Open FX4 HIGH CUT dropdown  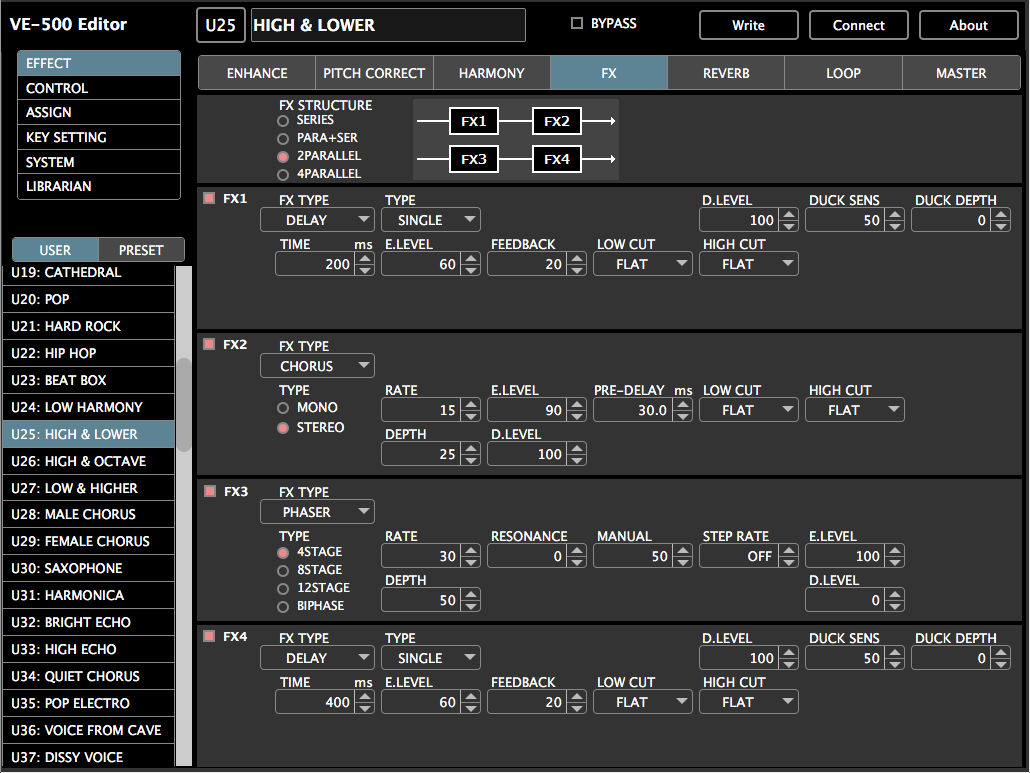[749, 701]
